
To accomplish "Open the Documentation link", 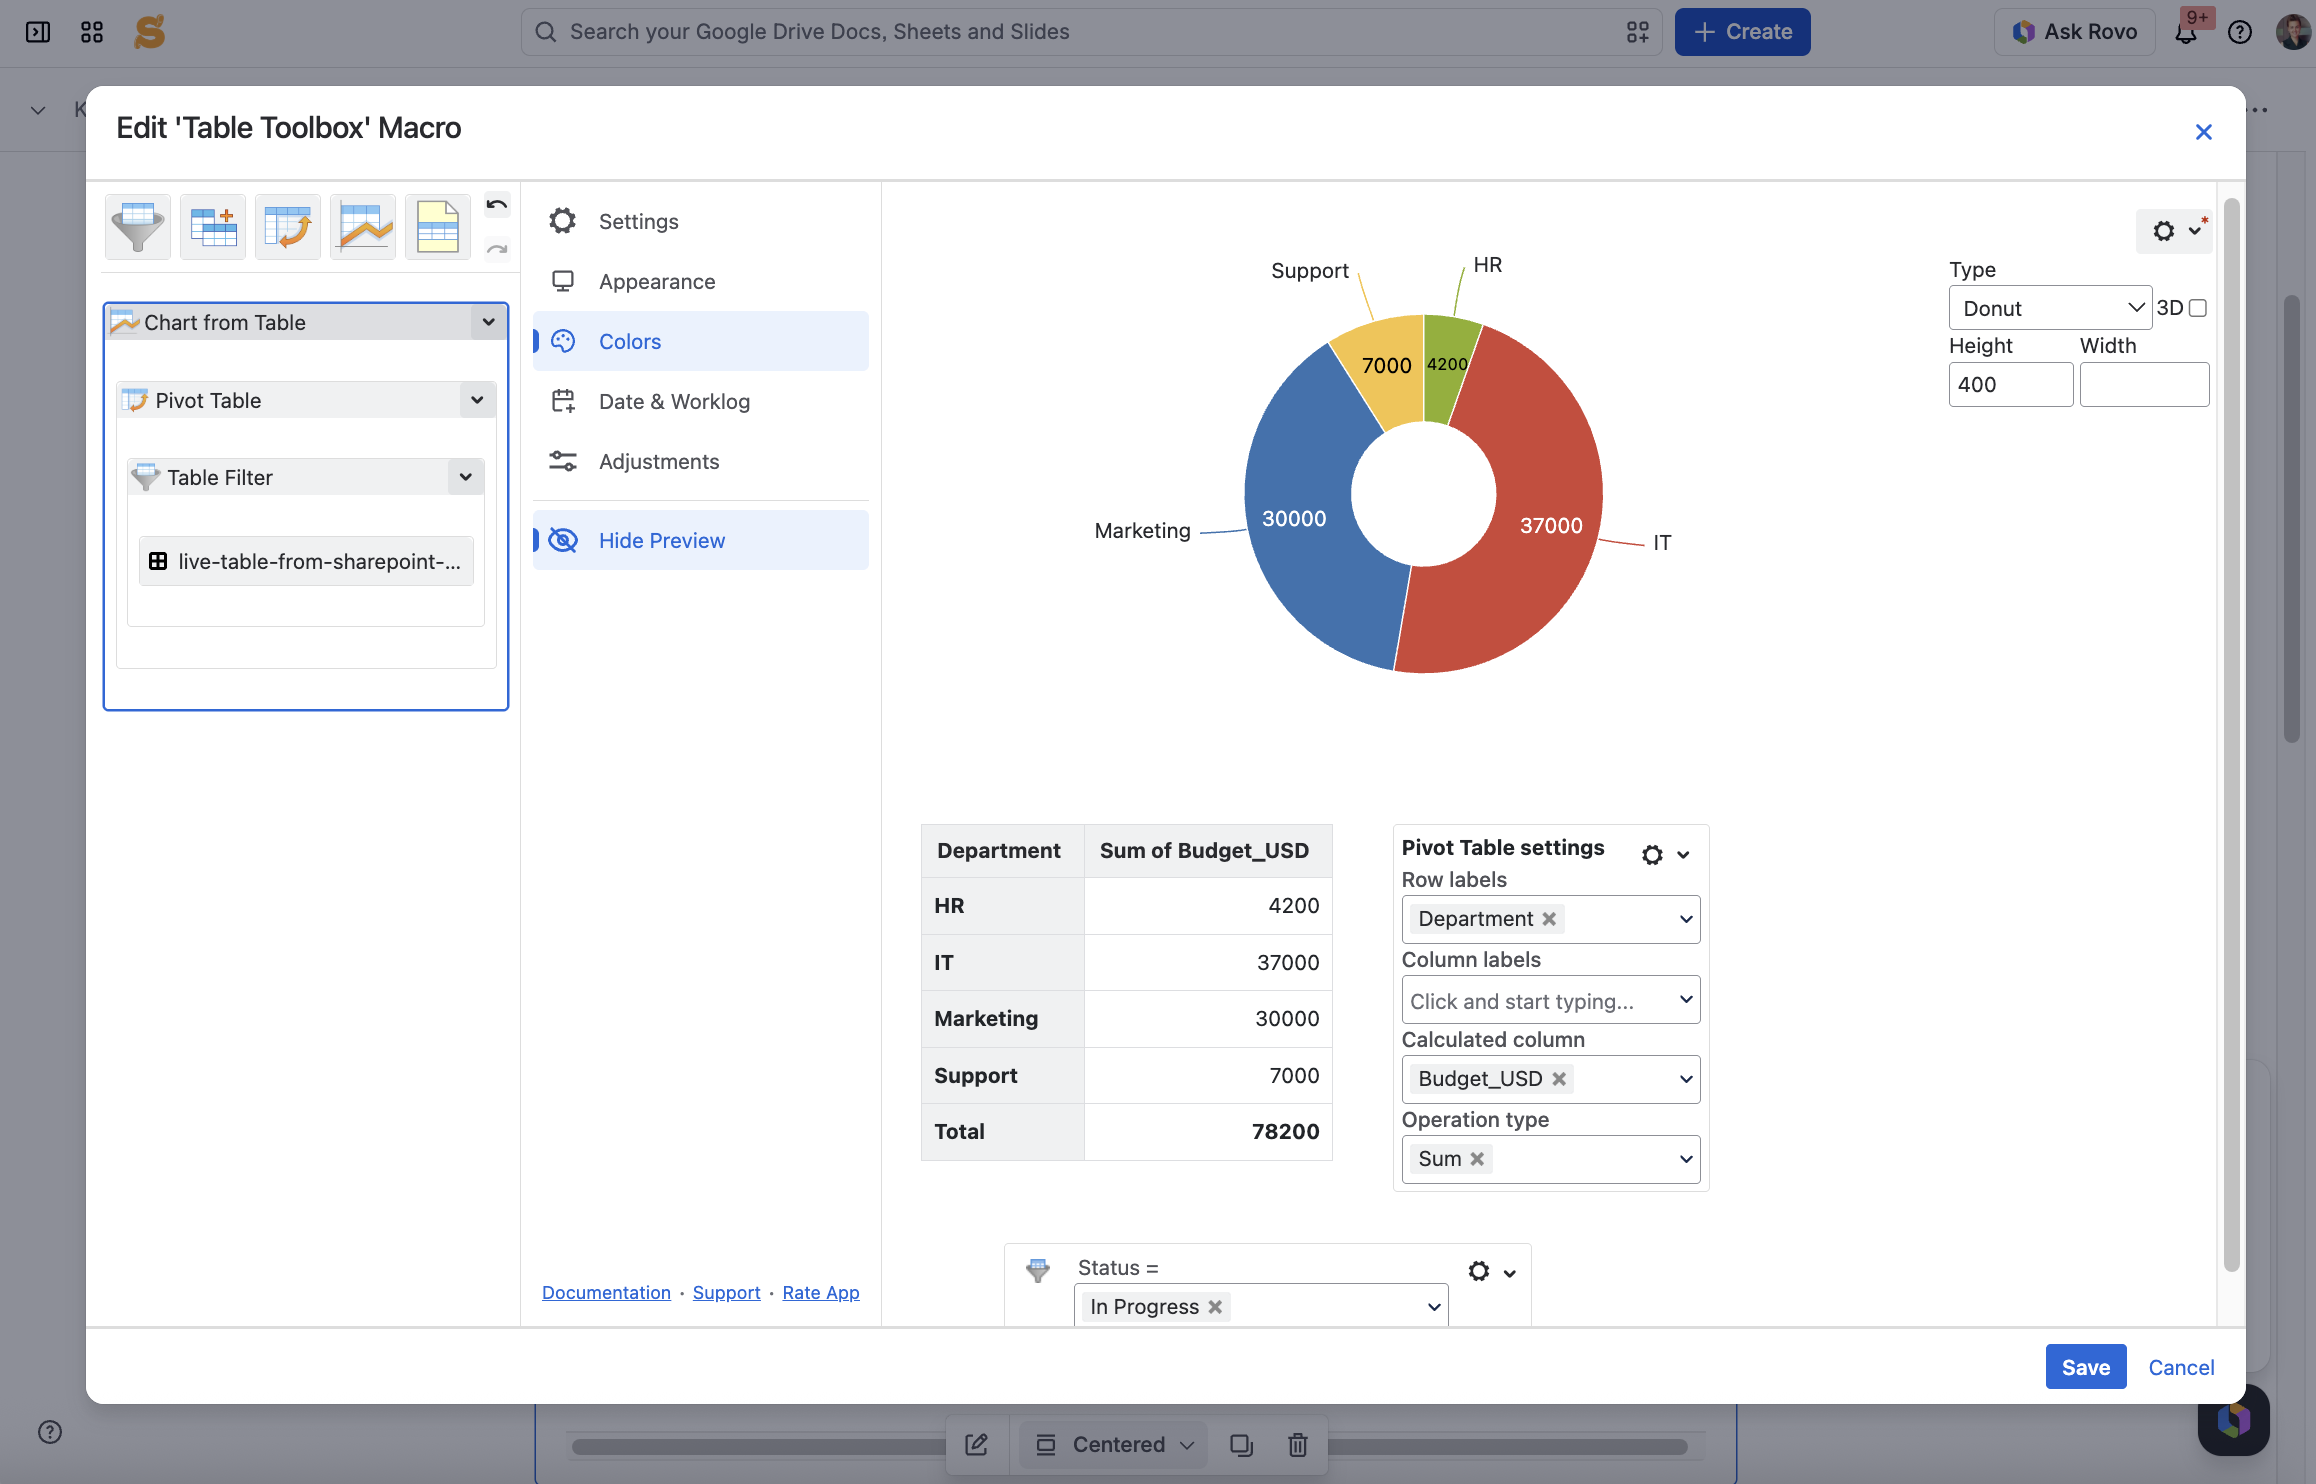I will [x=606, y=1292].
